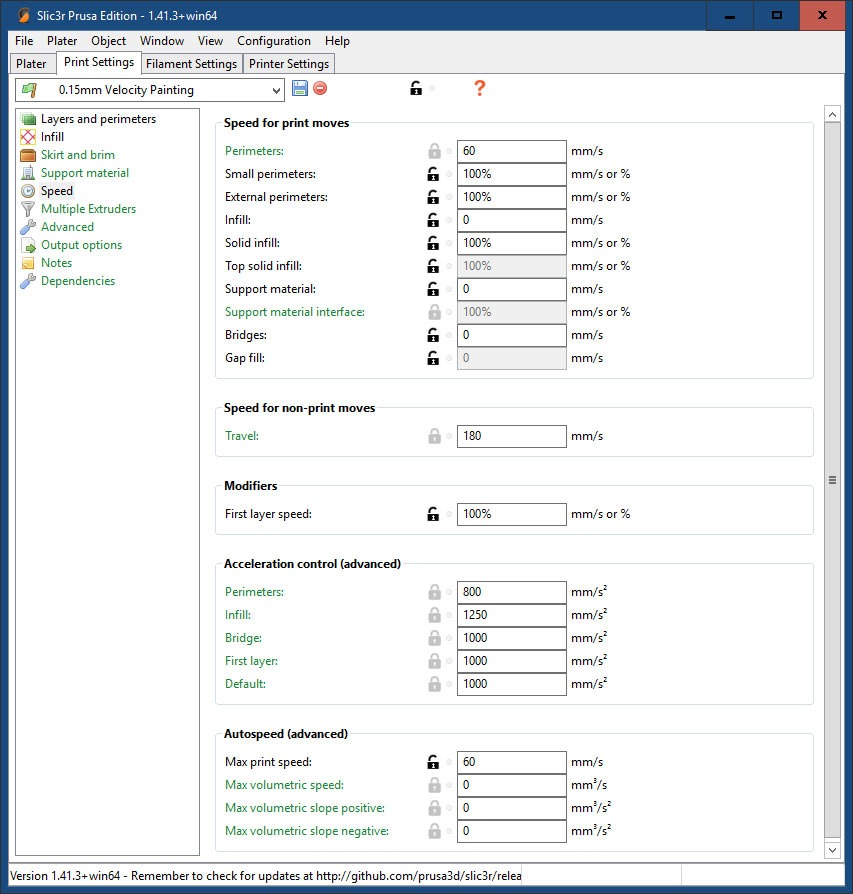Screen dimensions: 853x894
Task: Click the vertical scrollbar thumb
Action: pos(832,481)
